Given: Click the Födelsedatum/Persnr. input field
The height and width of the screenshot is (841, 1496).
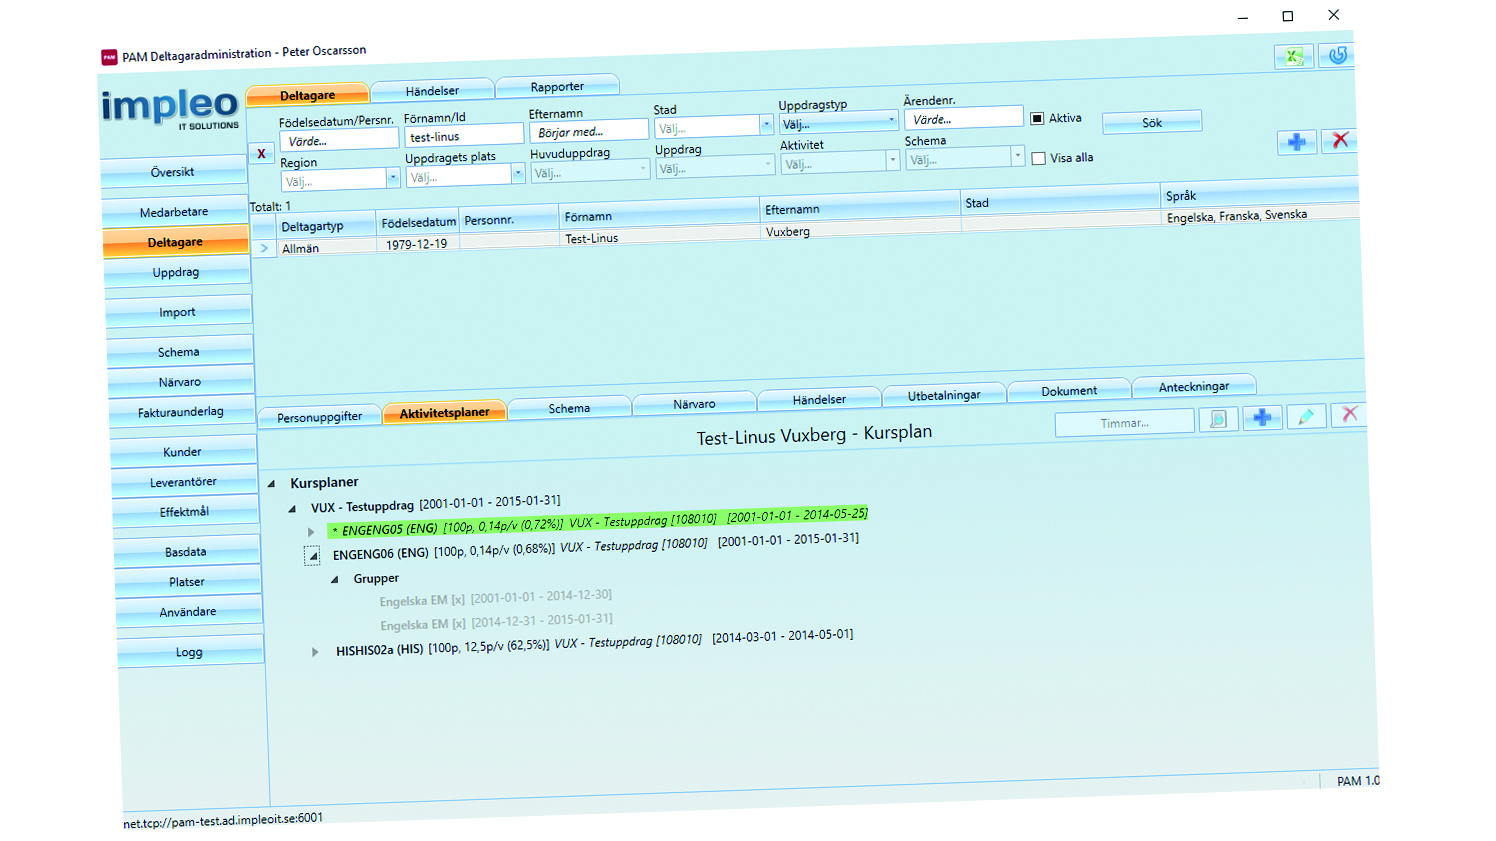Looking at the screenshot, I should pyautogui.click(x=339, y=140).
